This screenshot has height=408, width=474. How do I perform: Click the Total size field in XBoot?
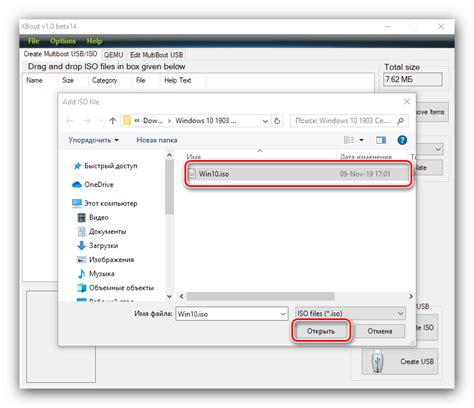coord(413,80)
